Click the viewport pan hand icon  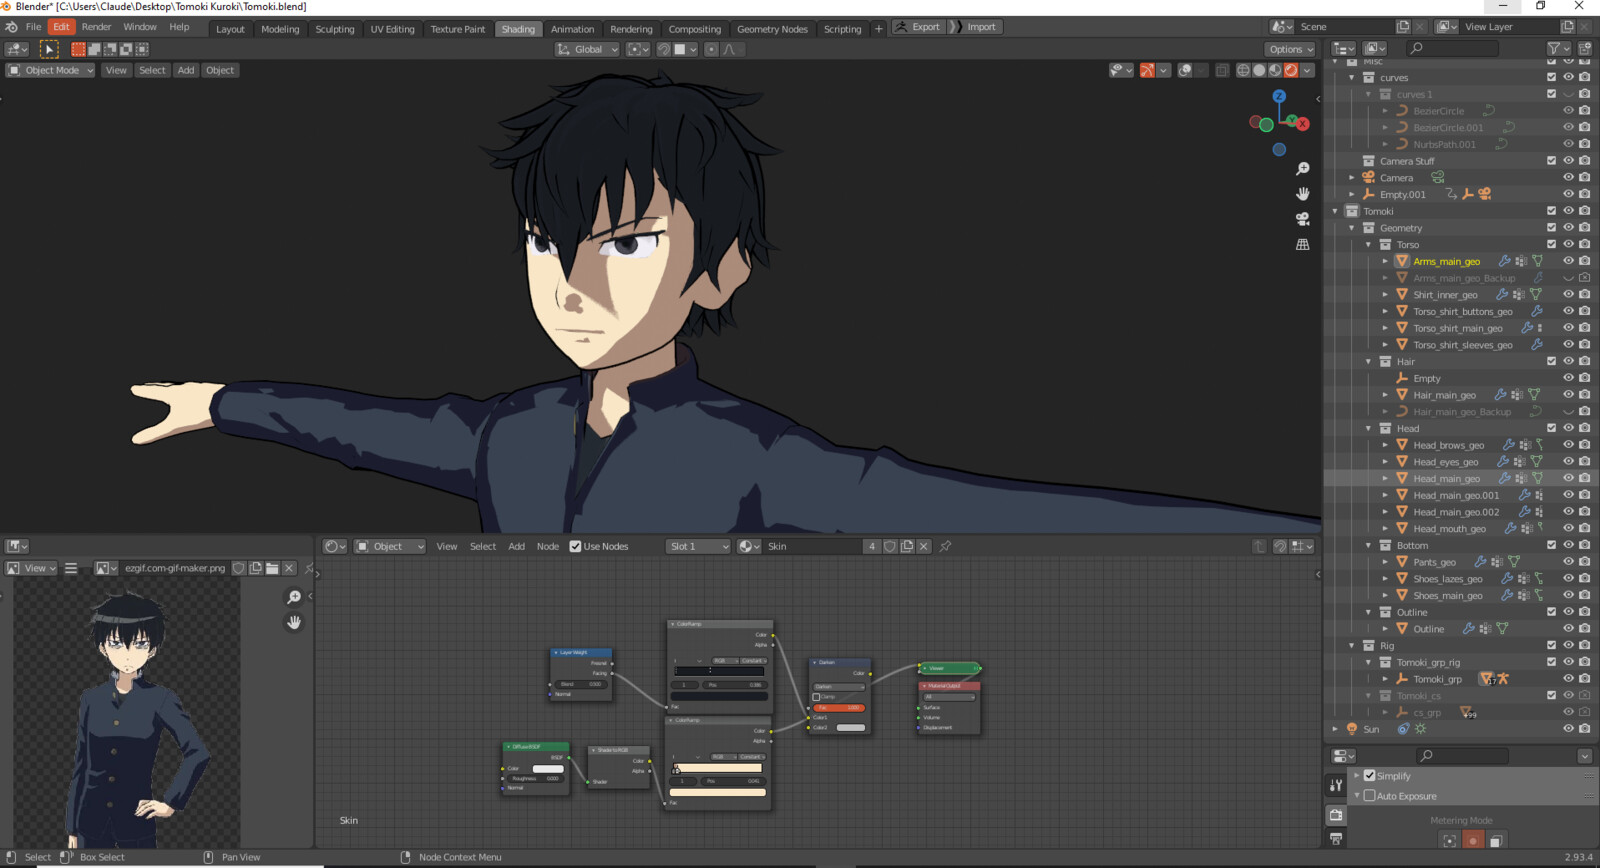pyautogui.click(x=1302, y=194)
